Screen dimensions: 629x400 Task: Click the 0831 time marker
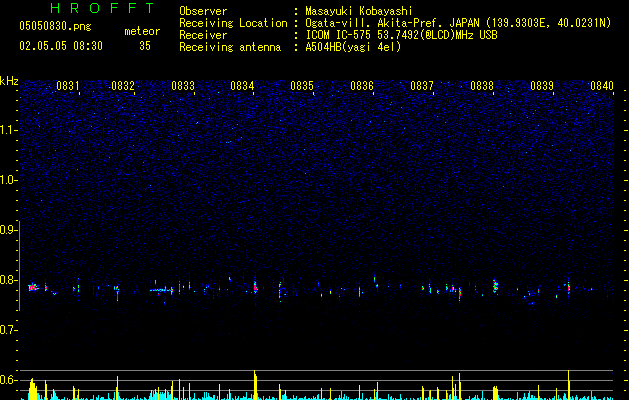67,86
